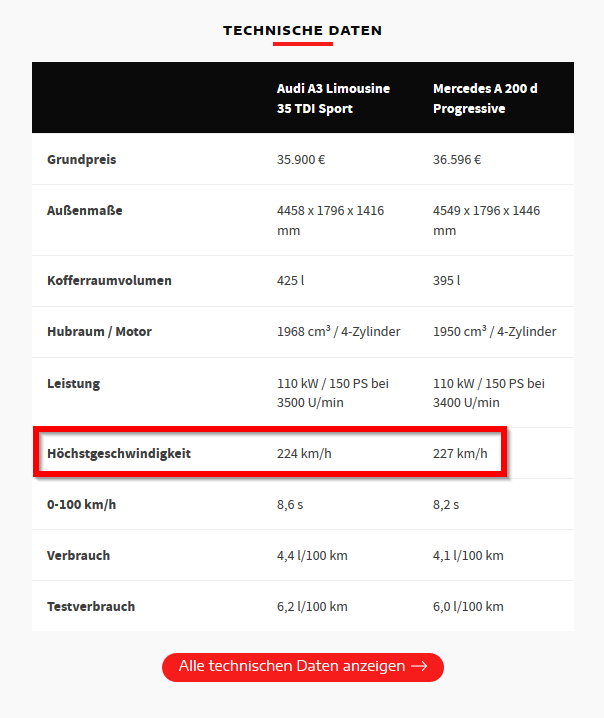Click the Mercedes top speed 227 km/h
This screenshot has width=604, height=718.
coord(460,453)
